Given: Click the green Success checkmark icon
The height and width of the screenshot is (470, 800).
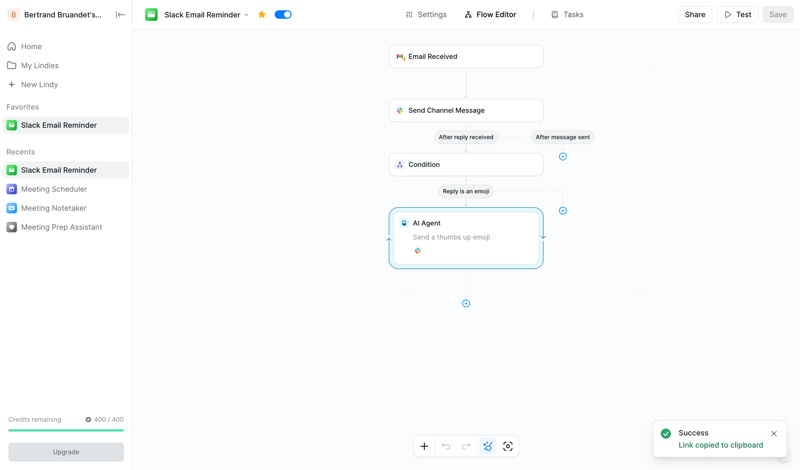Looking at the screenshot, I should tap(666, 434).
